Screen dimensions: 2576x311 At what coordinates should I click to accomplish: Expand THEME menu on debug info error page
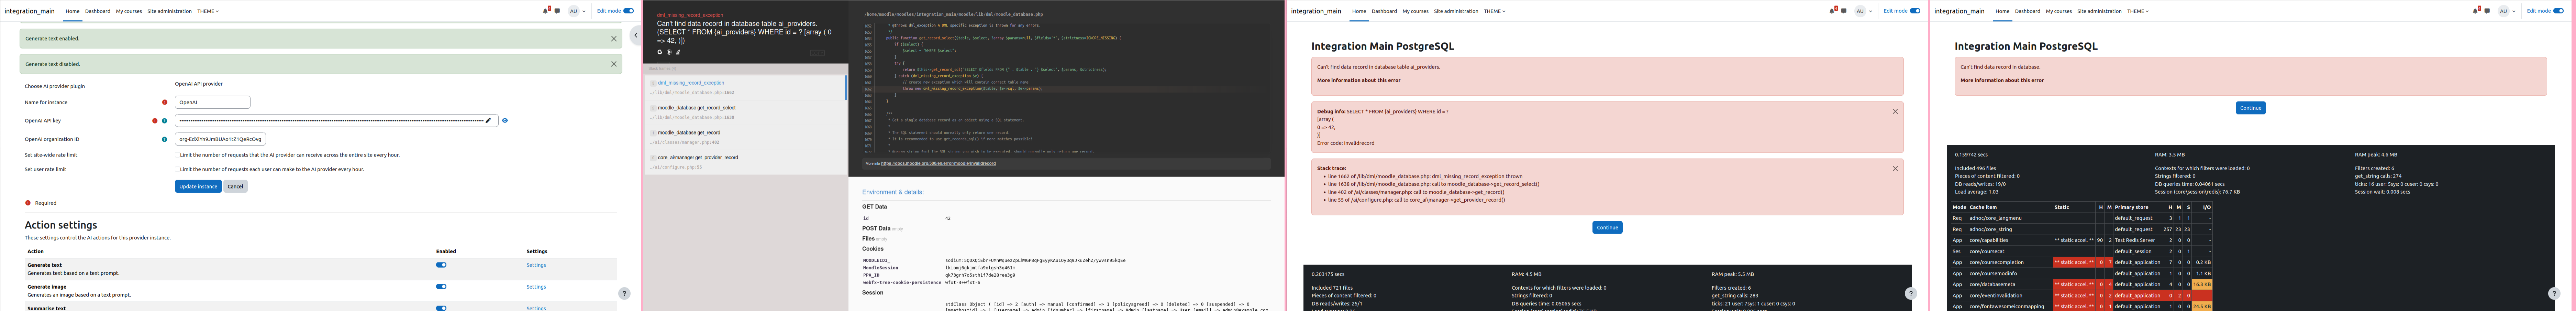(1495, 11)
